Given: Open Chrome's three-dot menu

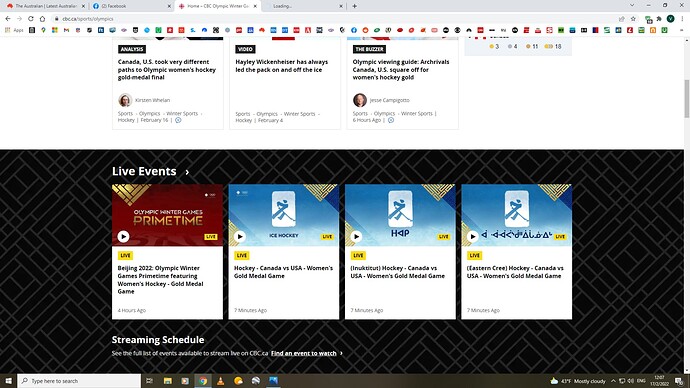Looking at the screenshot, I should (x=682, y=18).
